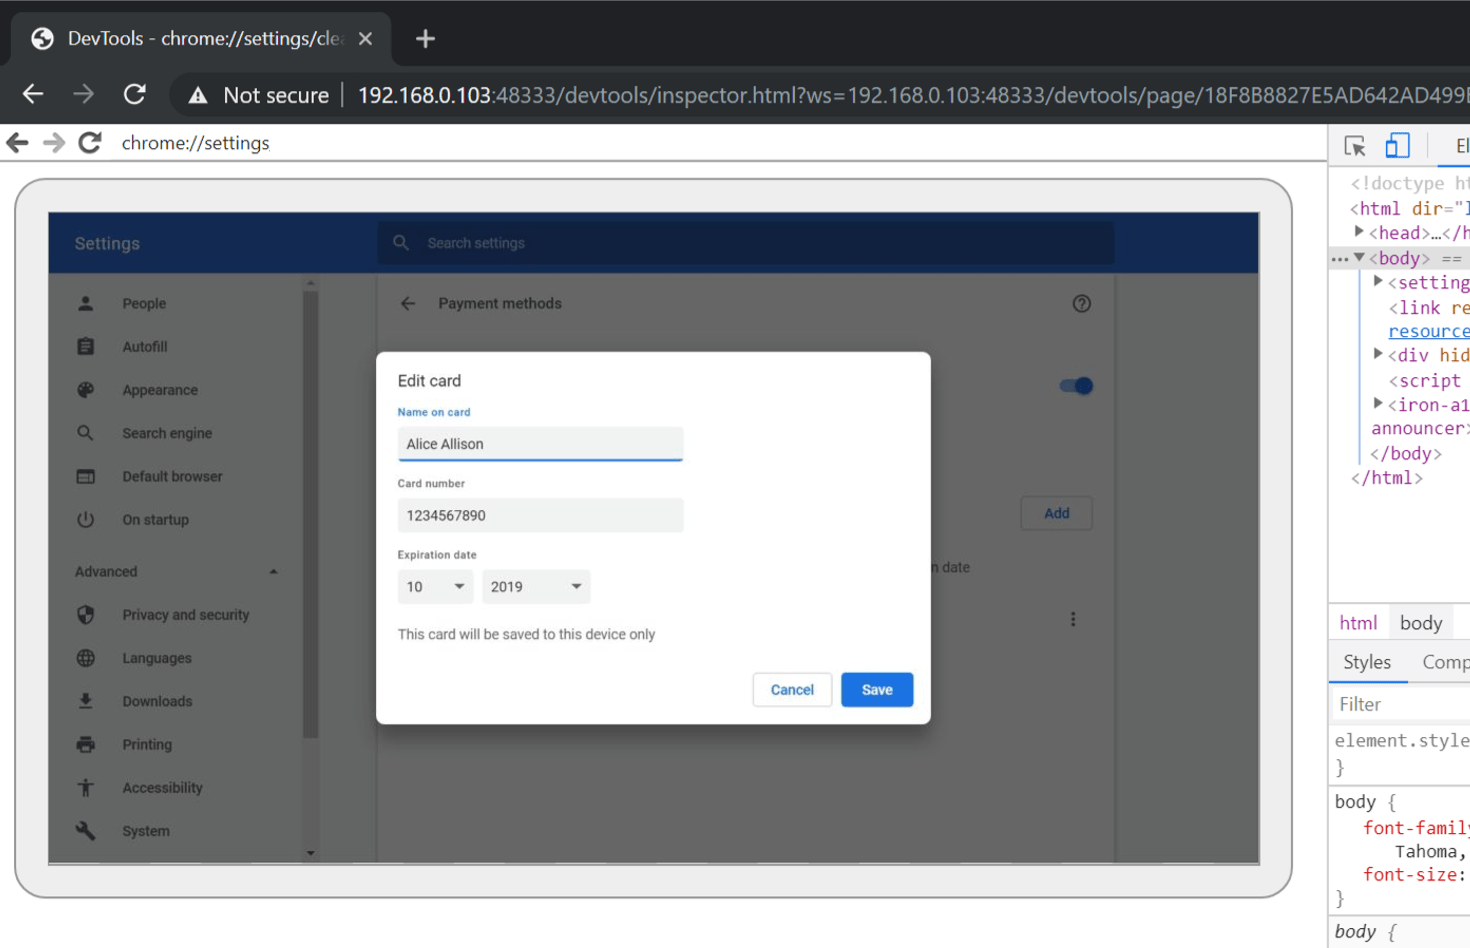The image size is (1470, 948).
Task: Activate the inspect element picker in DevTools
Action: [1355, 145]
